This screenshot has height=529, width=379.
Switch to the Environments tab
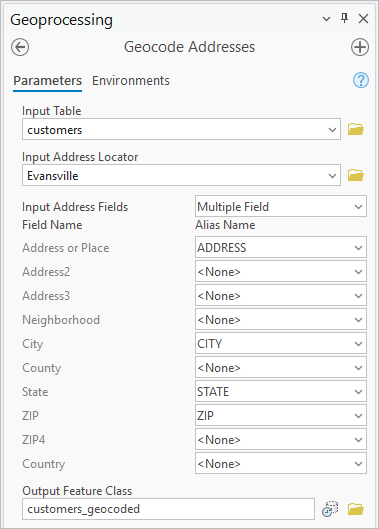tap(131, 81)
